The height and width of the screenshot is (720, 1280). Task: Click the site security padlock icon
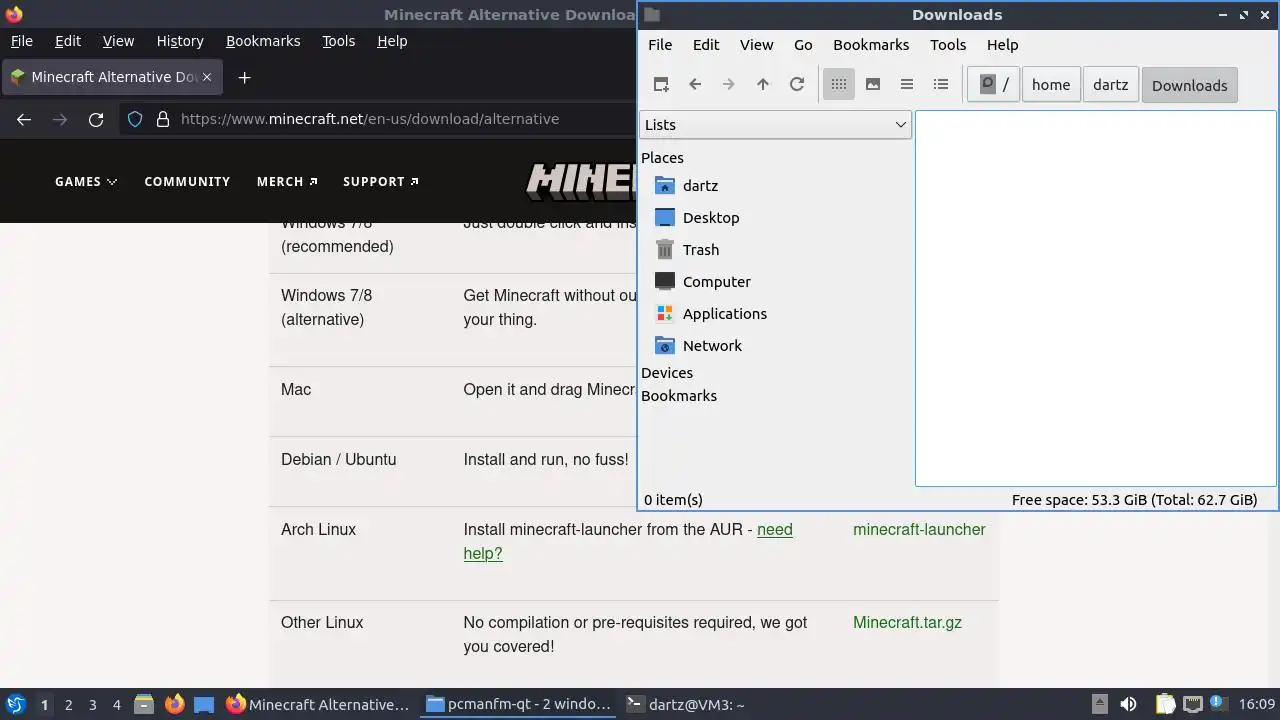(x=163, y=119)
